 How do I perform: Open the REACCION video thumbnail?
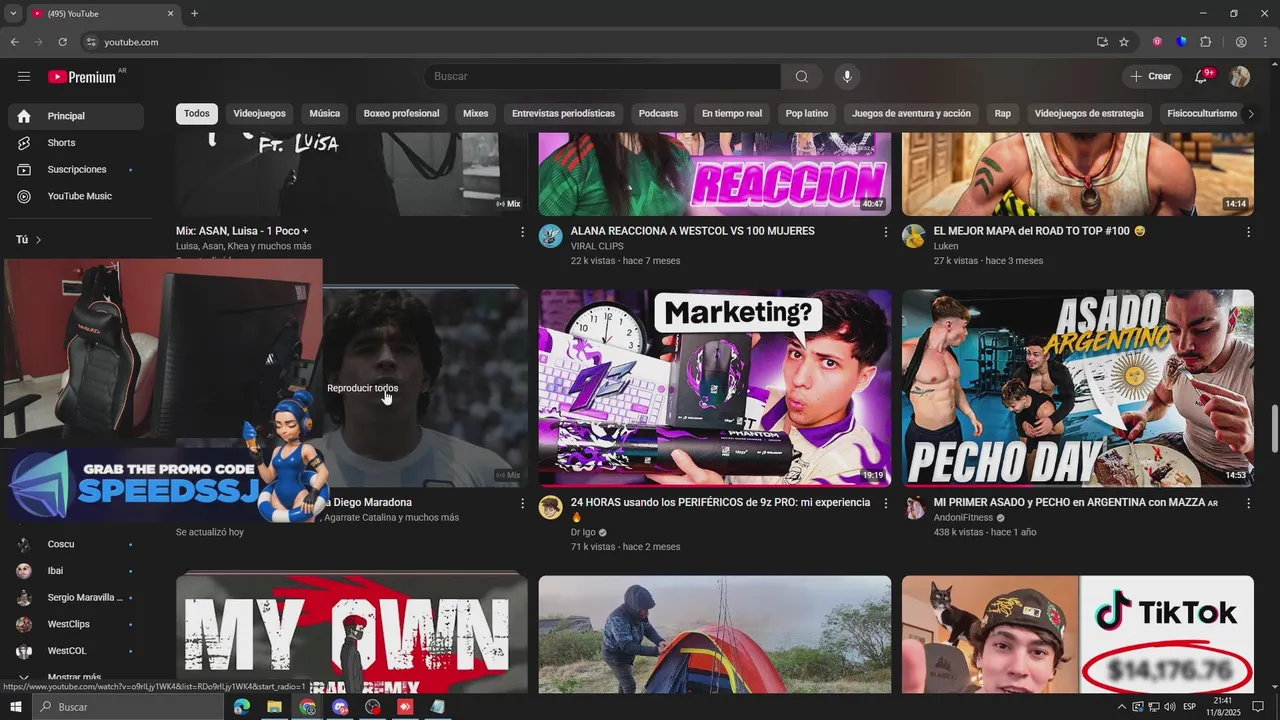715,174
